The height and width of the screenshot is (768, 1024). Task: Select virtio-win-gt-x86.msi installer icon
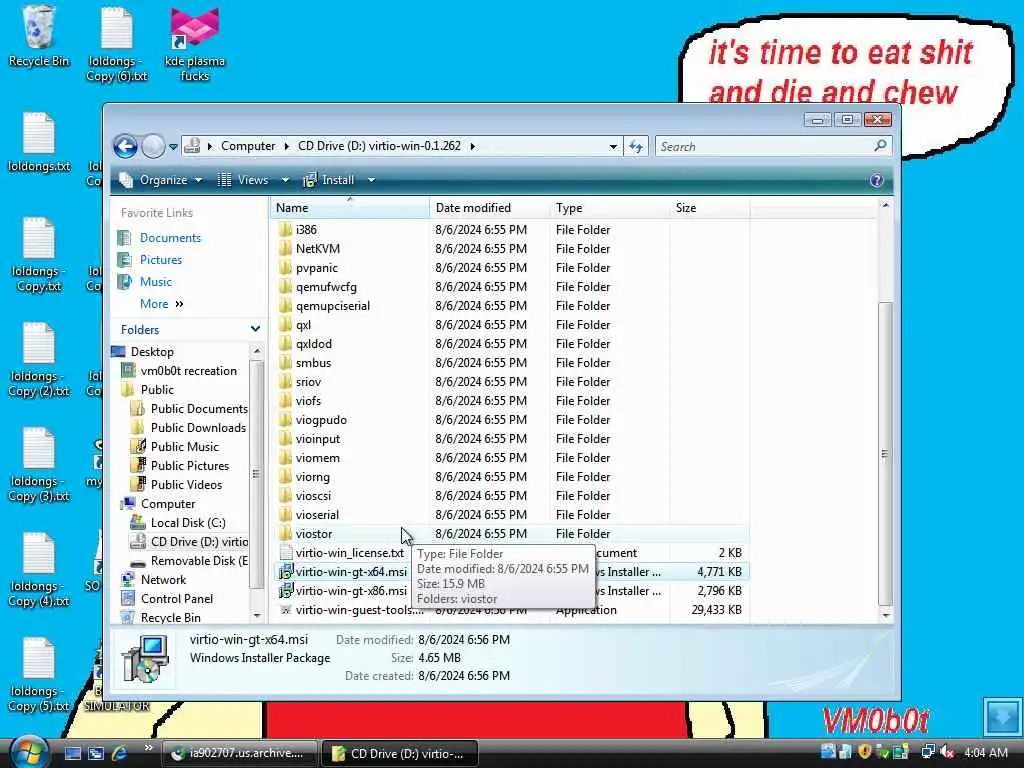pos(285,590)
